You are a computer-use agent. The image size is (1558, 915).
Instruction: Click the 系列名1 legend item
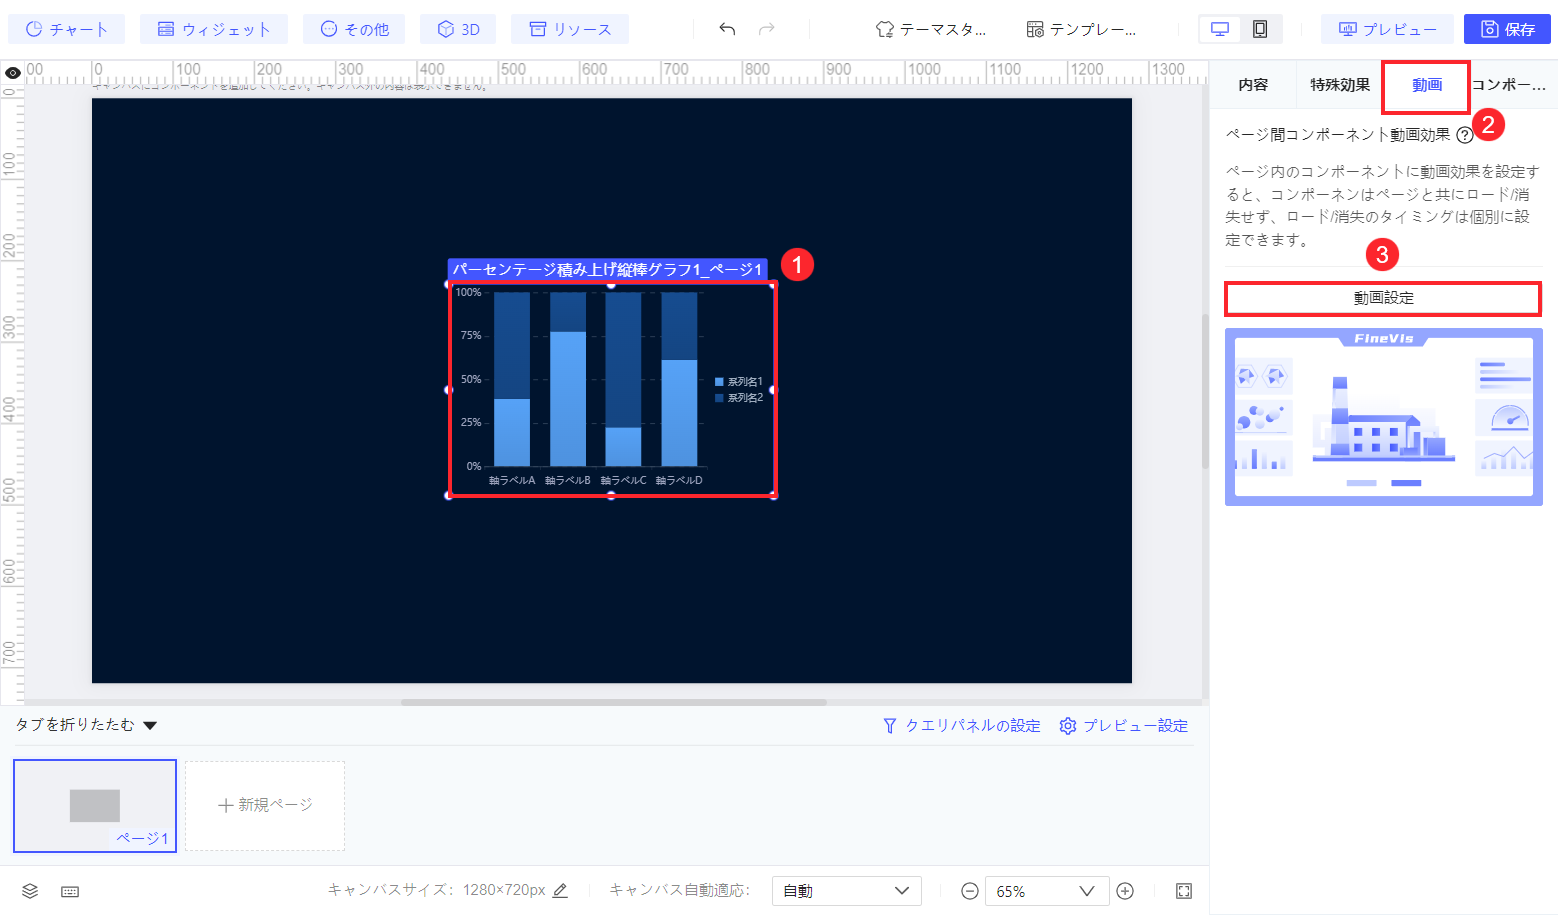(x=739, y=382)
